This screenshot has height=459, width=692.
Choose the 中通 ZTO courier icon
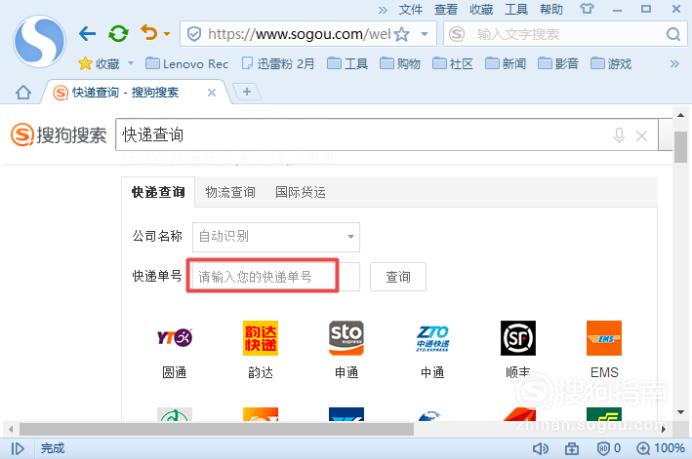(x=432, y=338)
